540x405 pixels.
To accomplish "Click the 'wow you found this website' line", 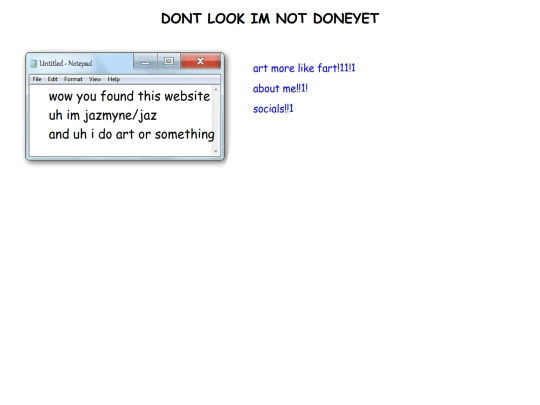I will (x=129, y=96).
